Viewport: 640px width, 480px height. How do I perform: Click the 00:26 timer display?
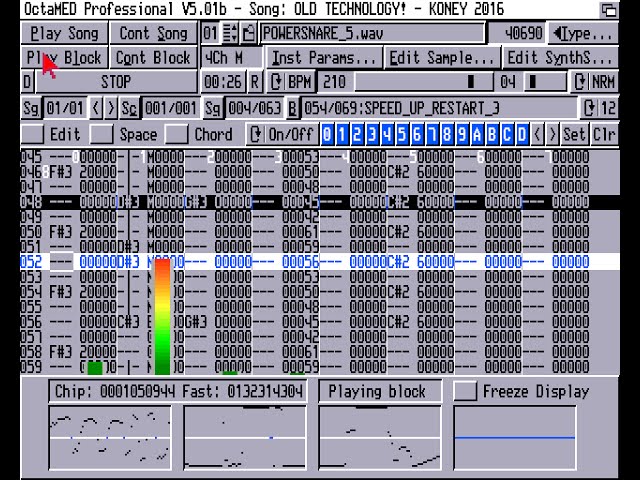(x=223, y=82)
